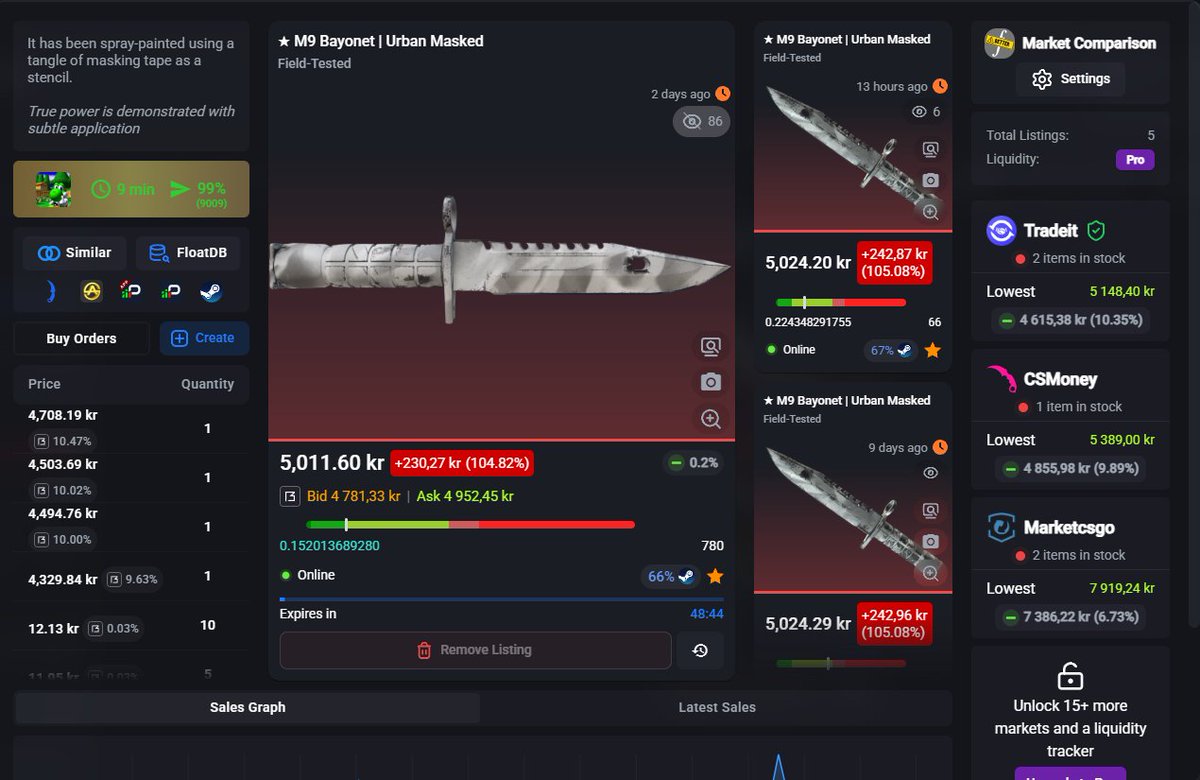Click the float bar on the main listing

470,524
